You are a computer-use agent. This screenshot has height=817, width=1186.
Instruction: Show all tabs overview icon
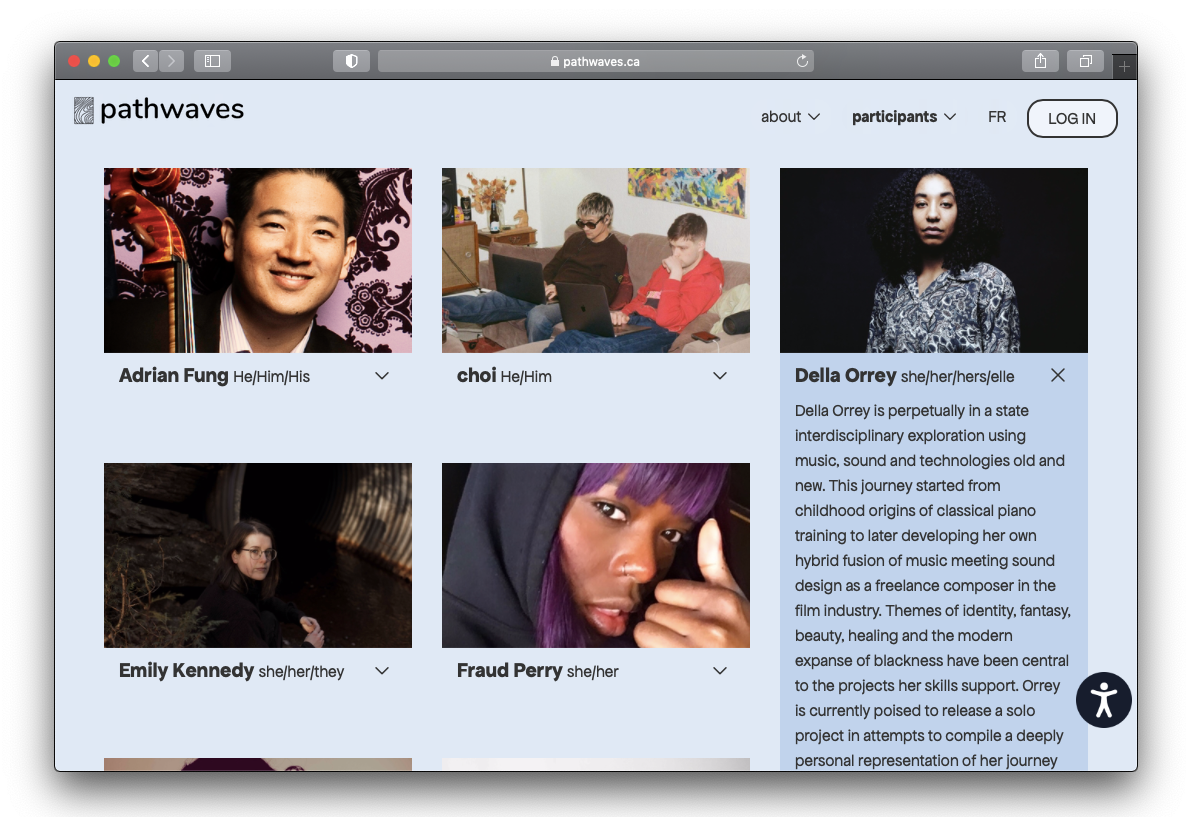(1085, 61)
